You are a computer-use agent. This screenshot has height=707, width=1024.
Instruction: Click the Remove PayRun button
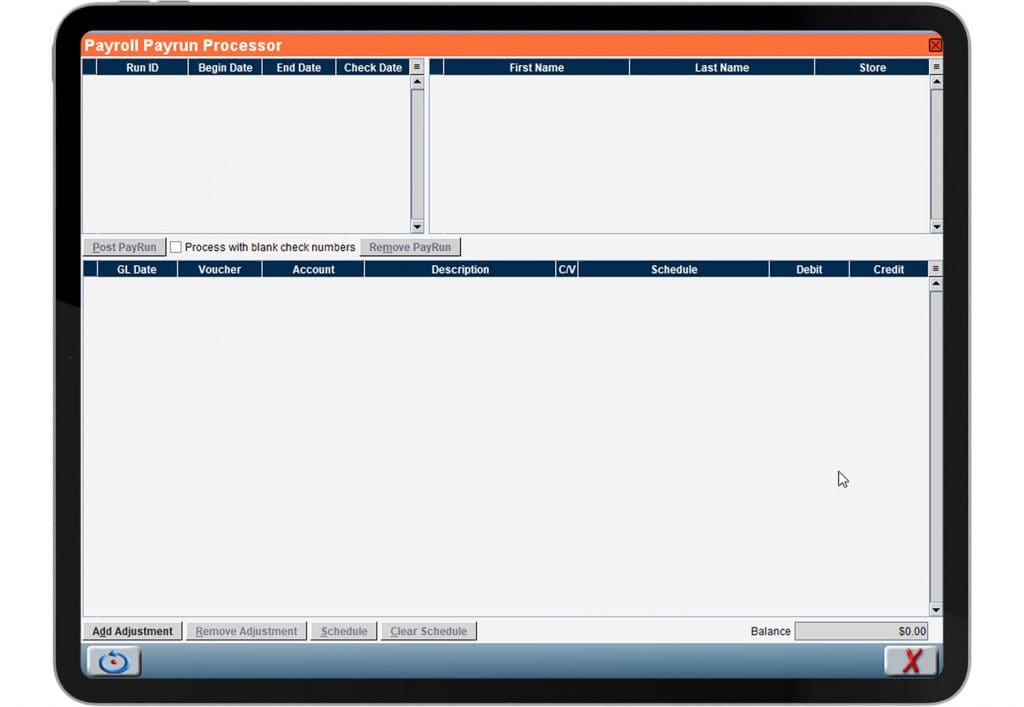pos(410,246)
